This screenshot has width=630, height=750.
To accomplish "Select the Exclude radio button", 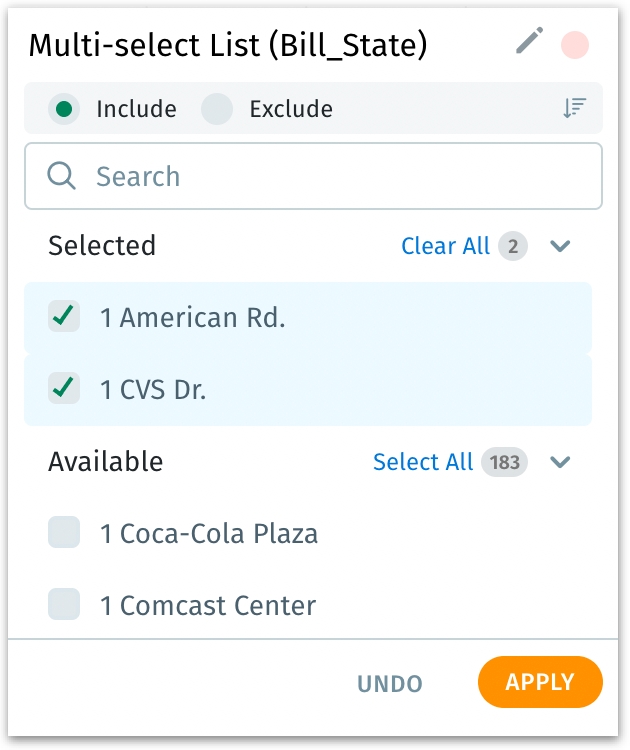I will (217, 109).
